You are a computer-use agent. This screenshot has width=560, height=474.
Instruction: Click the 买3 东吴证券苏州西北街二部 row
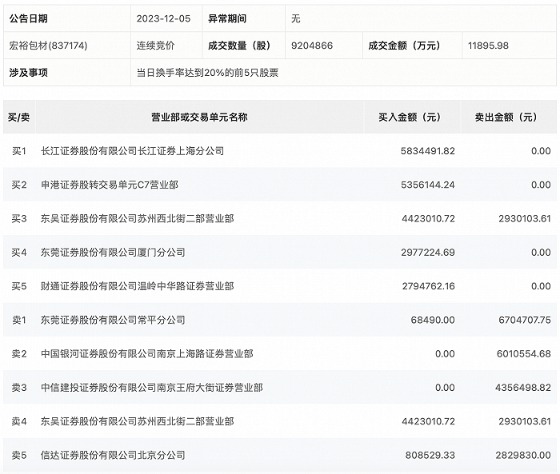pos(280,219)
